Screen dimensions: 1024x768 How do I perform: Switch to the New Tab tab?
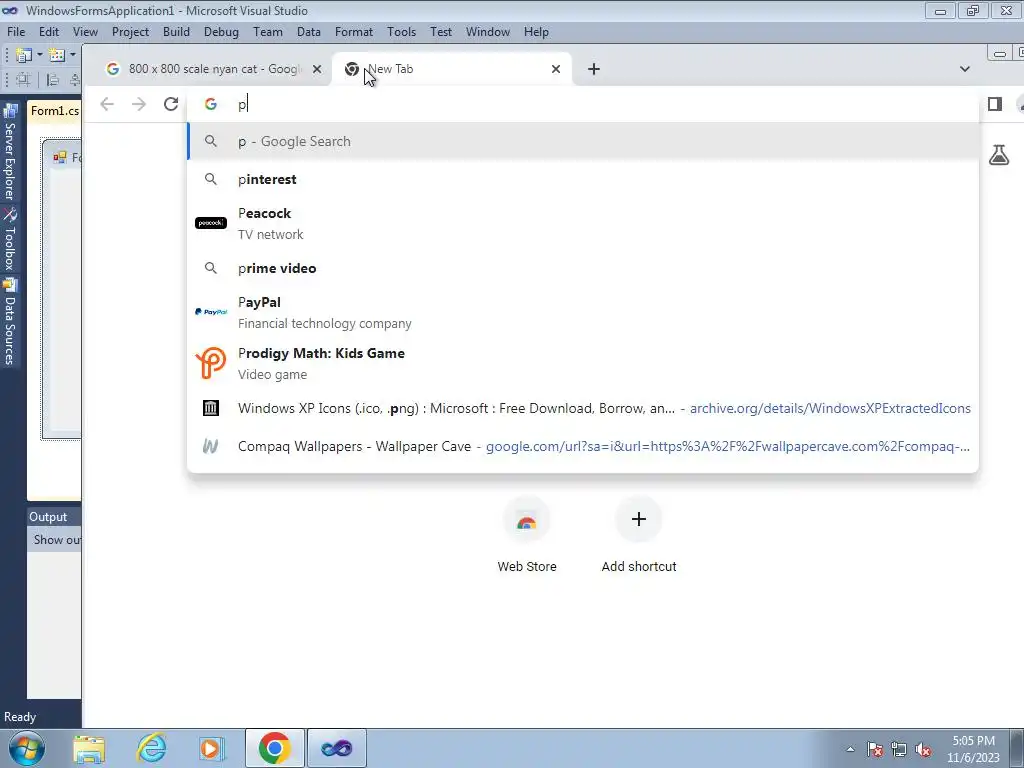pyautogui.click(x=451, y=69)
